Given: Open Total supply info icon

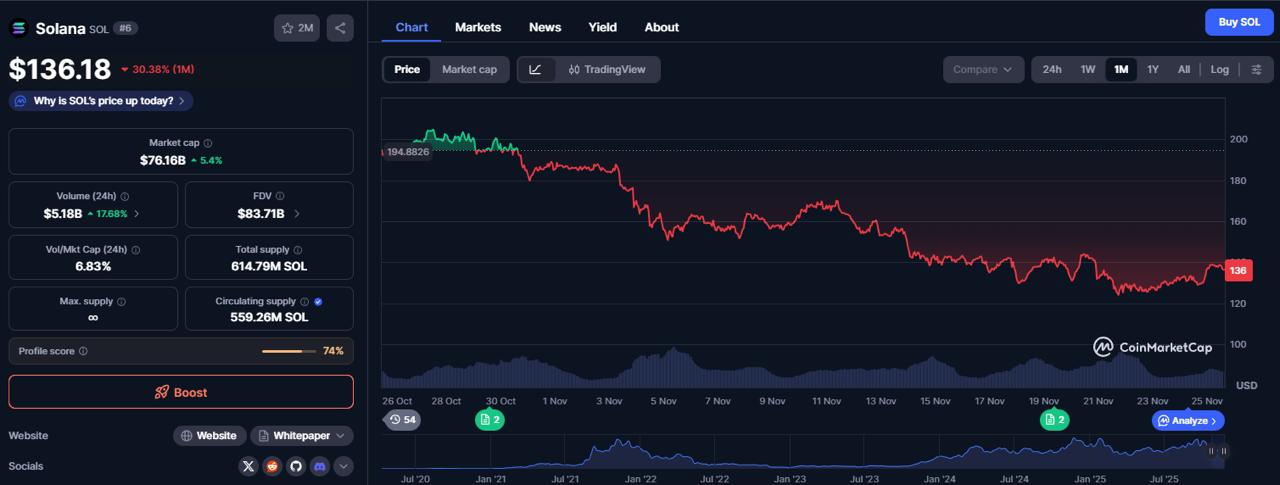Looking at the screenshot, I should [x=298, y=250].
